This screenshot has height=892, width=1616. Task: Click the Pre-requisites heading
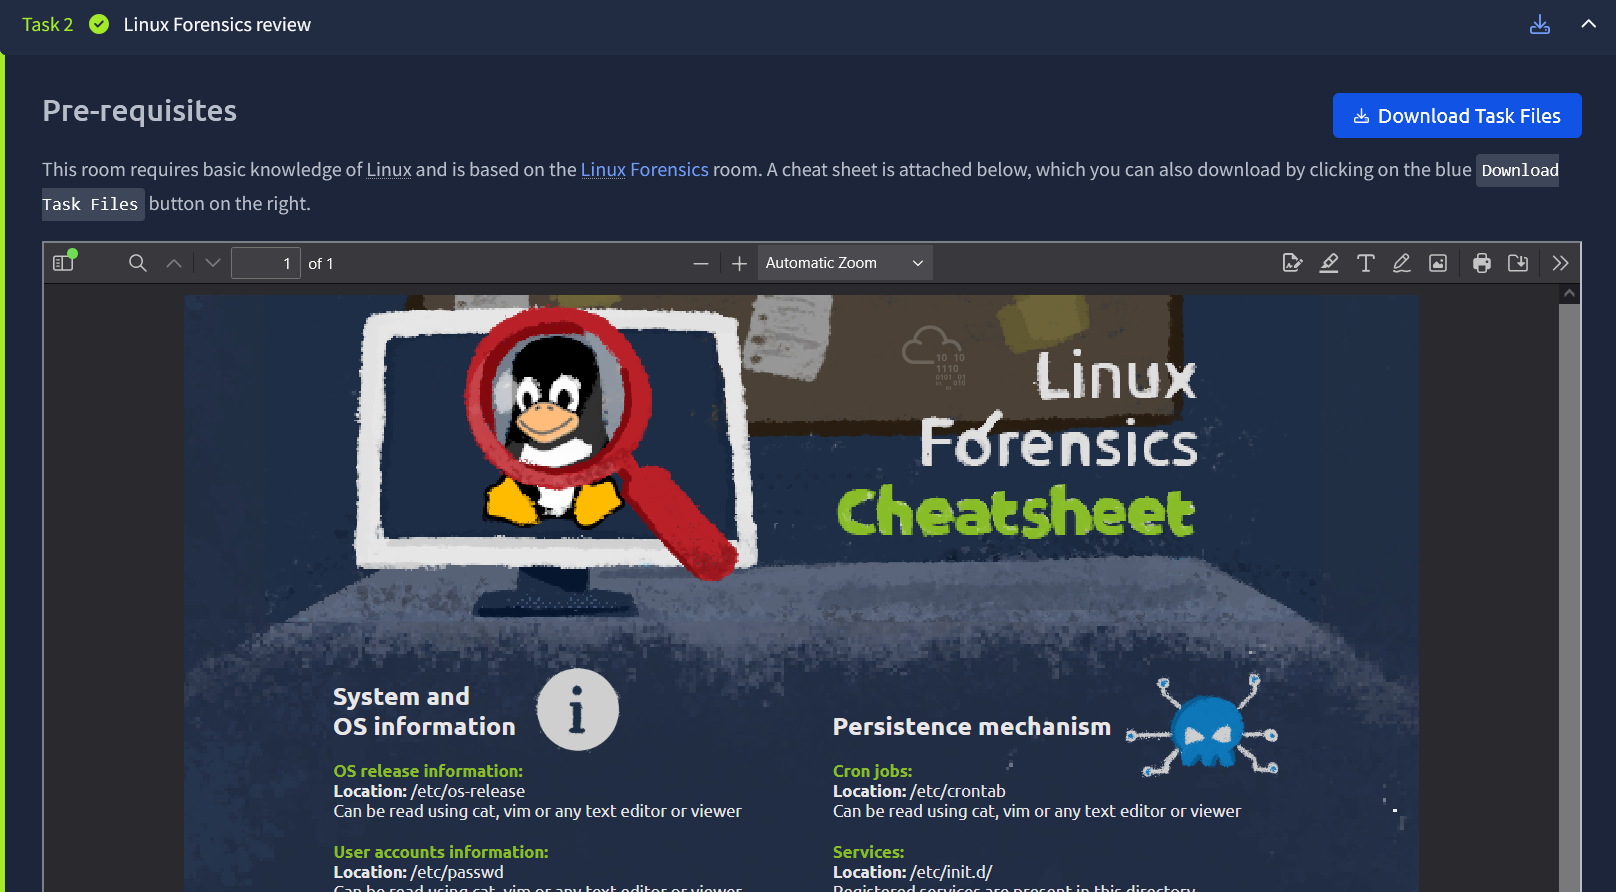pyautogui.click(x=140, y=111)
